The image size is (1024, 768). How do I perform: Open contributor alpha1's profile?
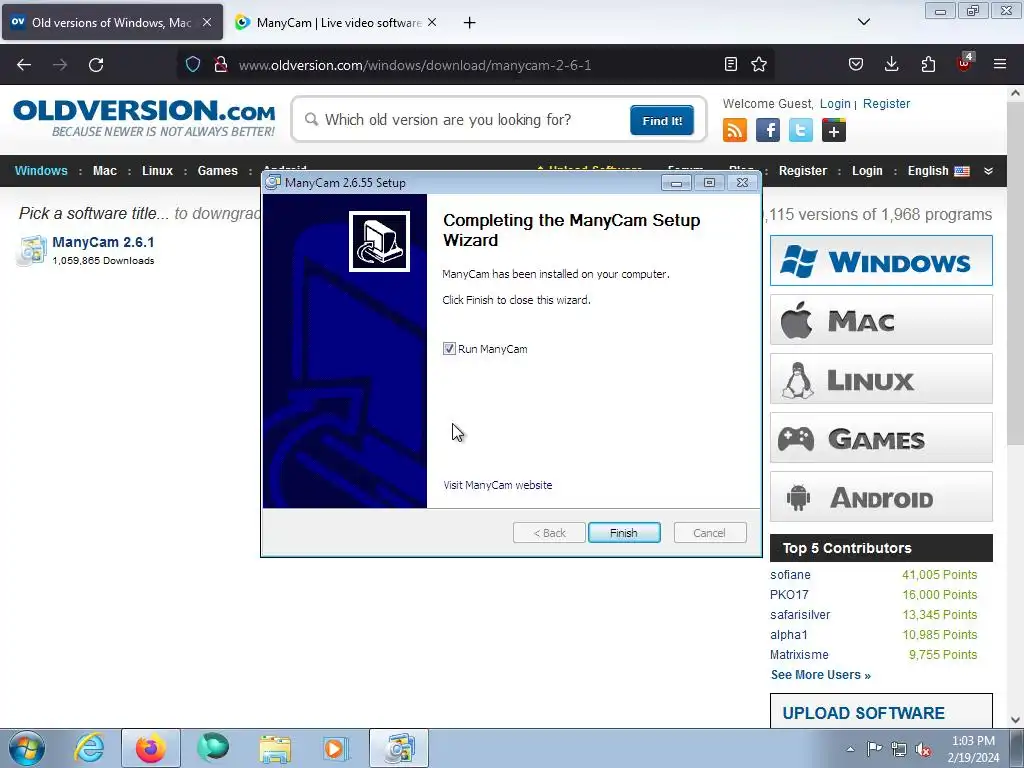coord(789,635)
